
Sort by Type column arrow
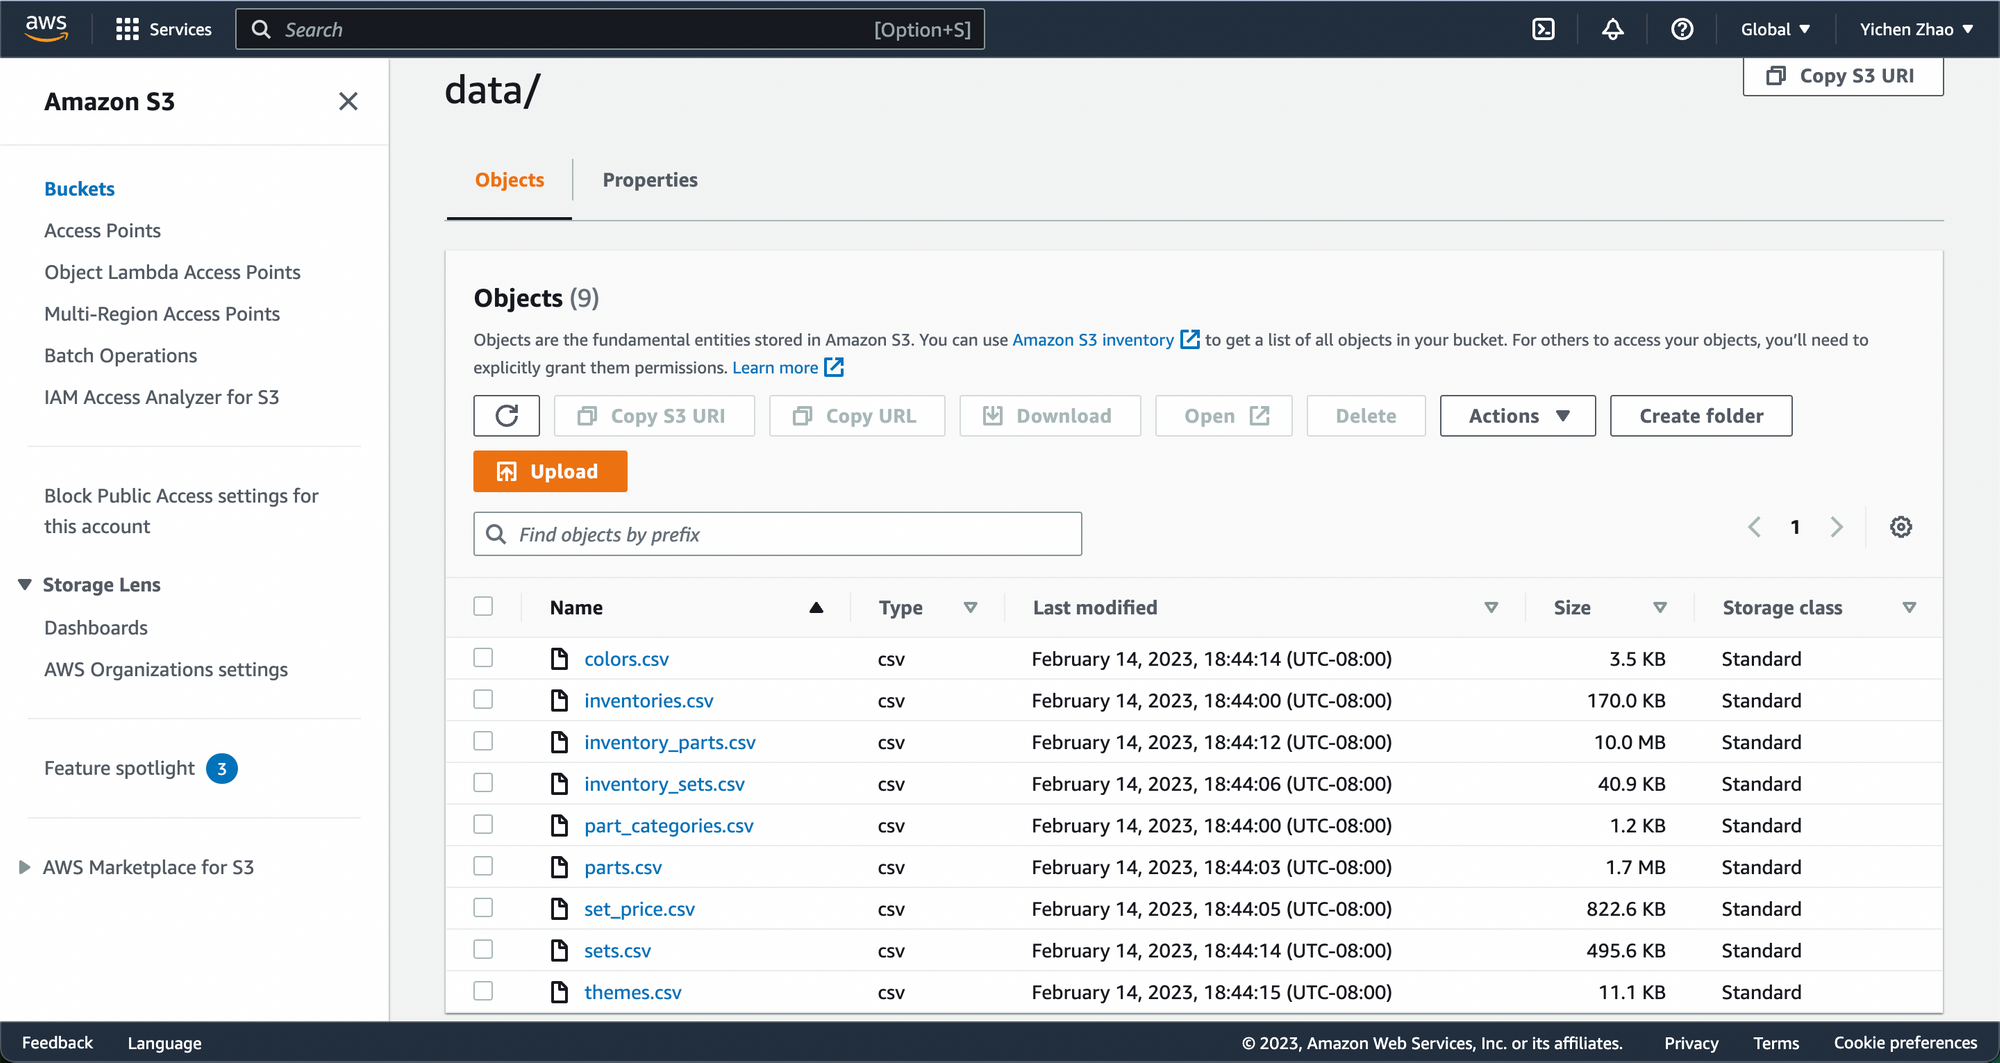[x=970, y=607]
